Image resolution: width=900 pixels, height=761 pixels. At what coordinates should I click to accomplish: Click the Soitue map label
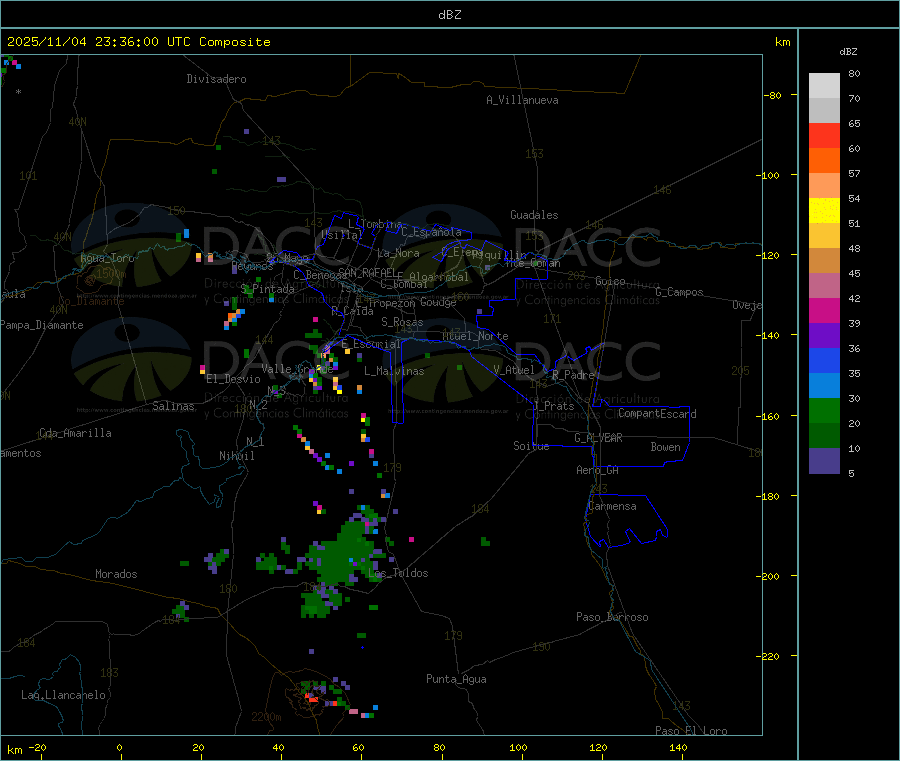[x=531, y=446]
